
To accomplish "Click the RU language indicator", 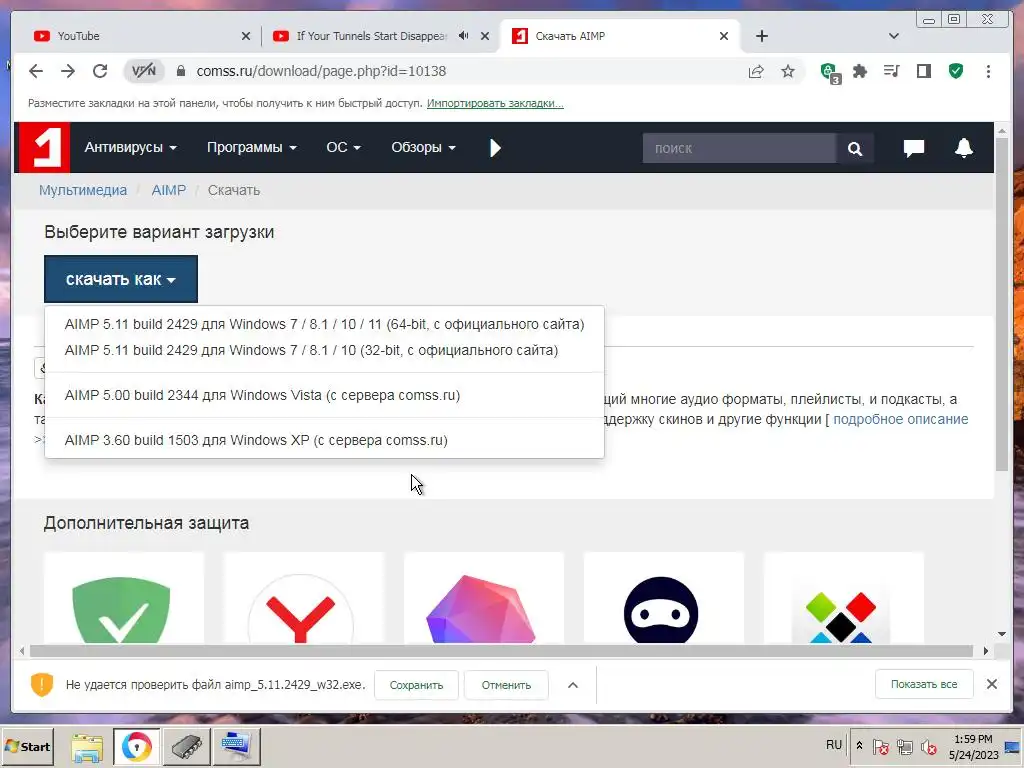I will (834, 745).
